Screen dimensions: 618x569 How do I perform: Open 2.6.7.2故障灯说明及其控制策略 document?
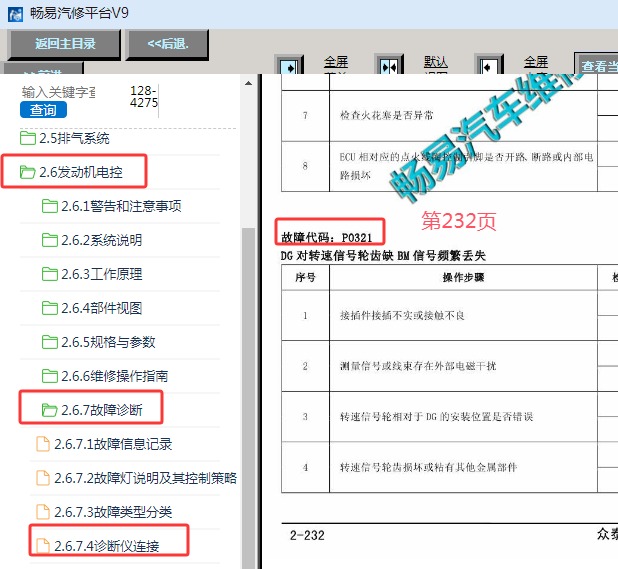coord(136,478)
